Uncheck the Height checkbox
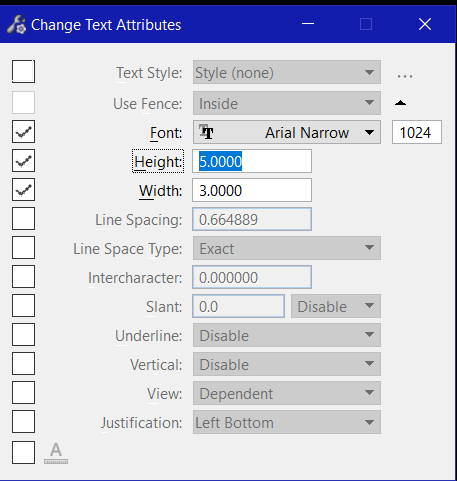The height and width of the screenshot is (481, 457). pyautogui.click(x=23, y=161)
